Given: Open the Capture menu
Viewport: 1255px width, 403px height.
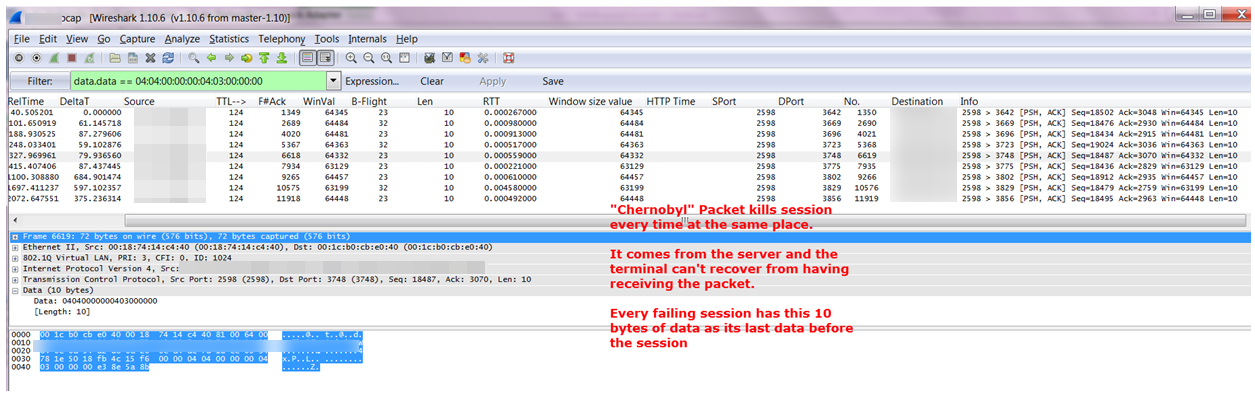Looking at the screenshot, I should pos(138,38).
